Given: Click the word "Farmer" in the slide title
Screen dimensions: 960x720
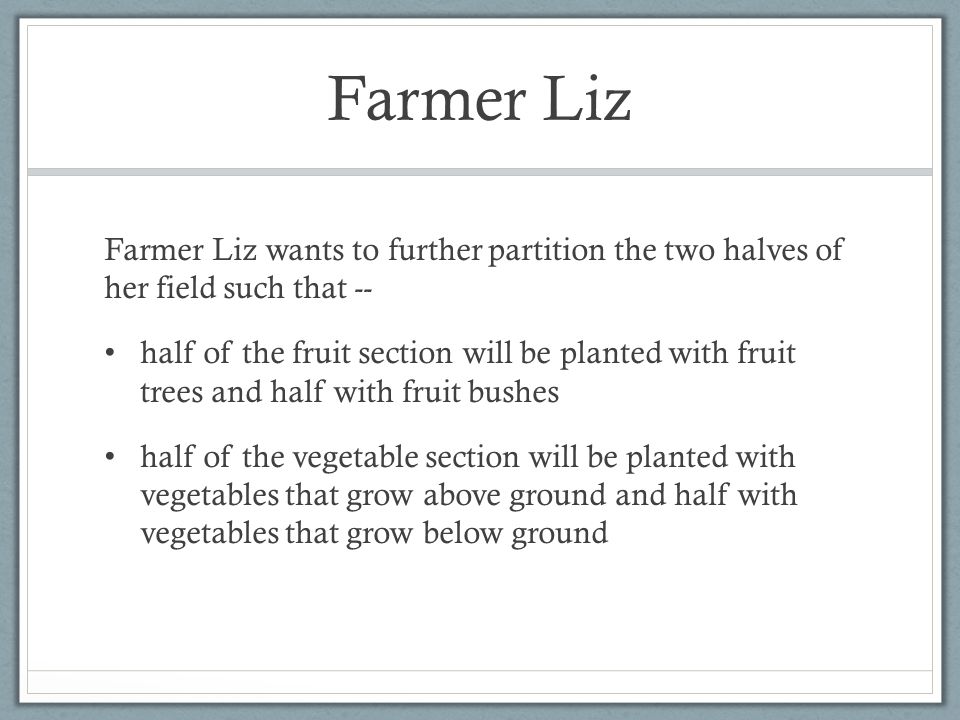Looking at the screenshot, I should [427, 99].
